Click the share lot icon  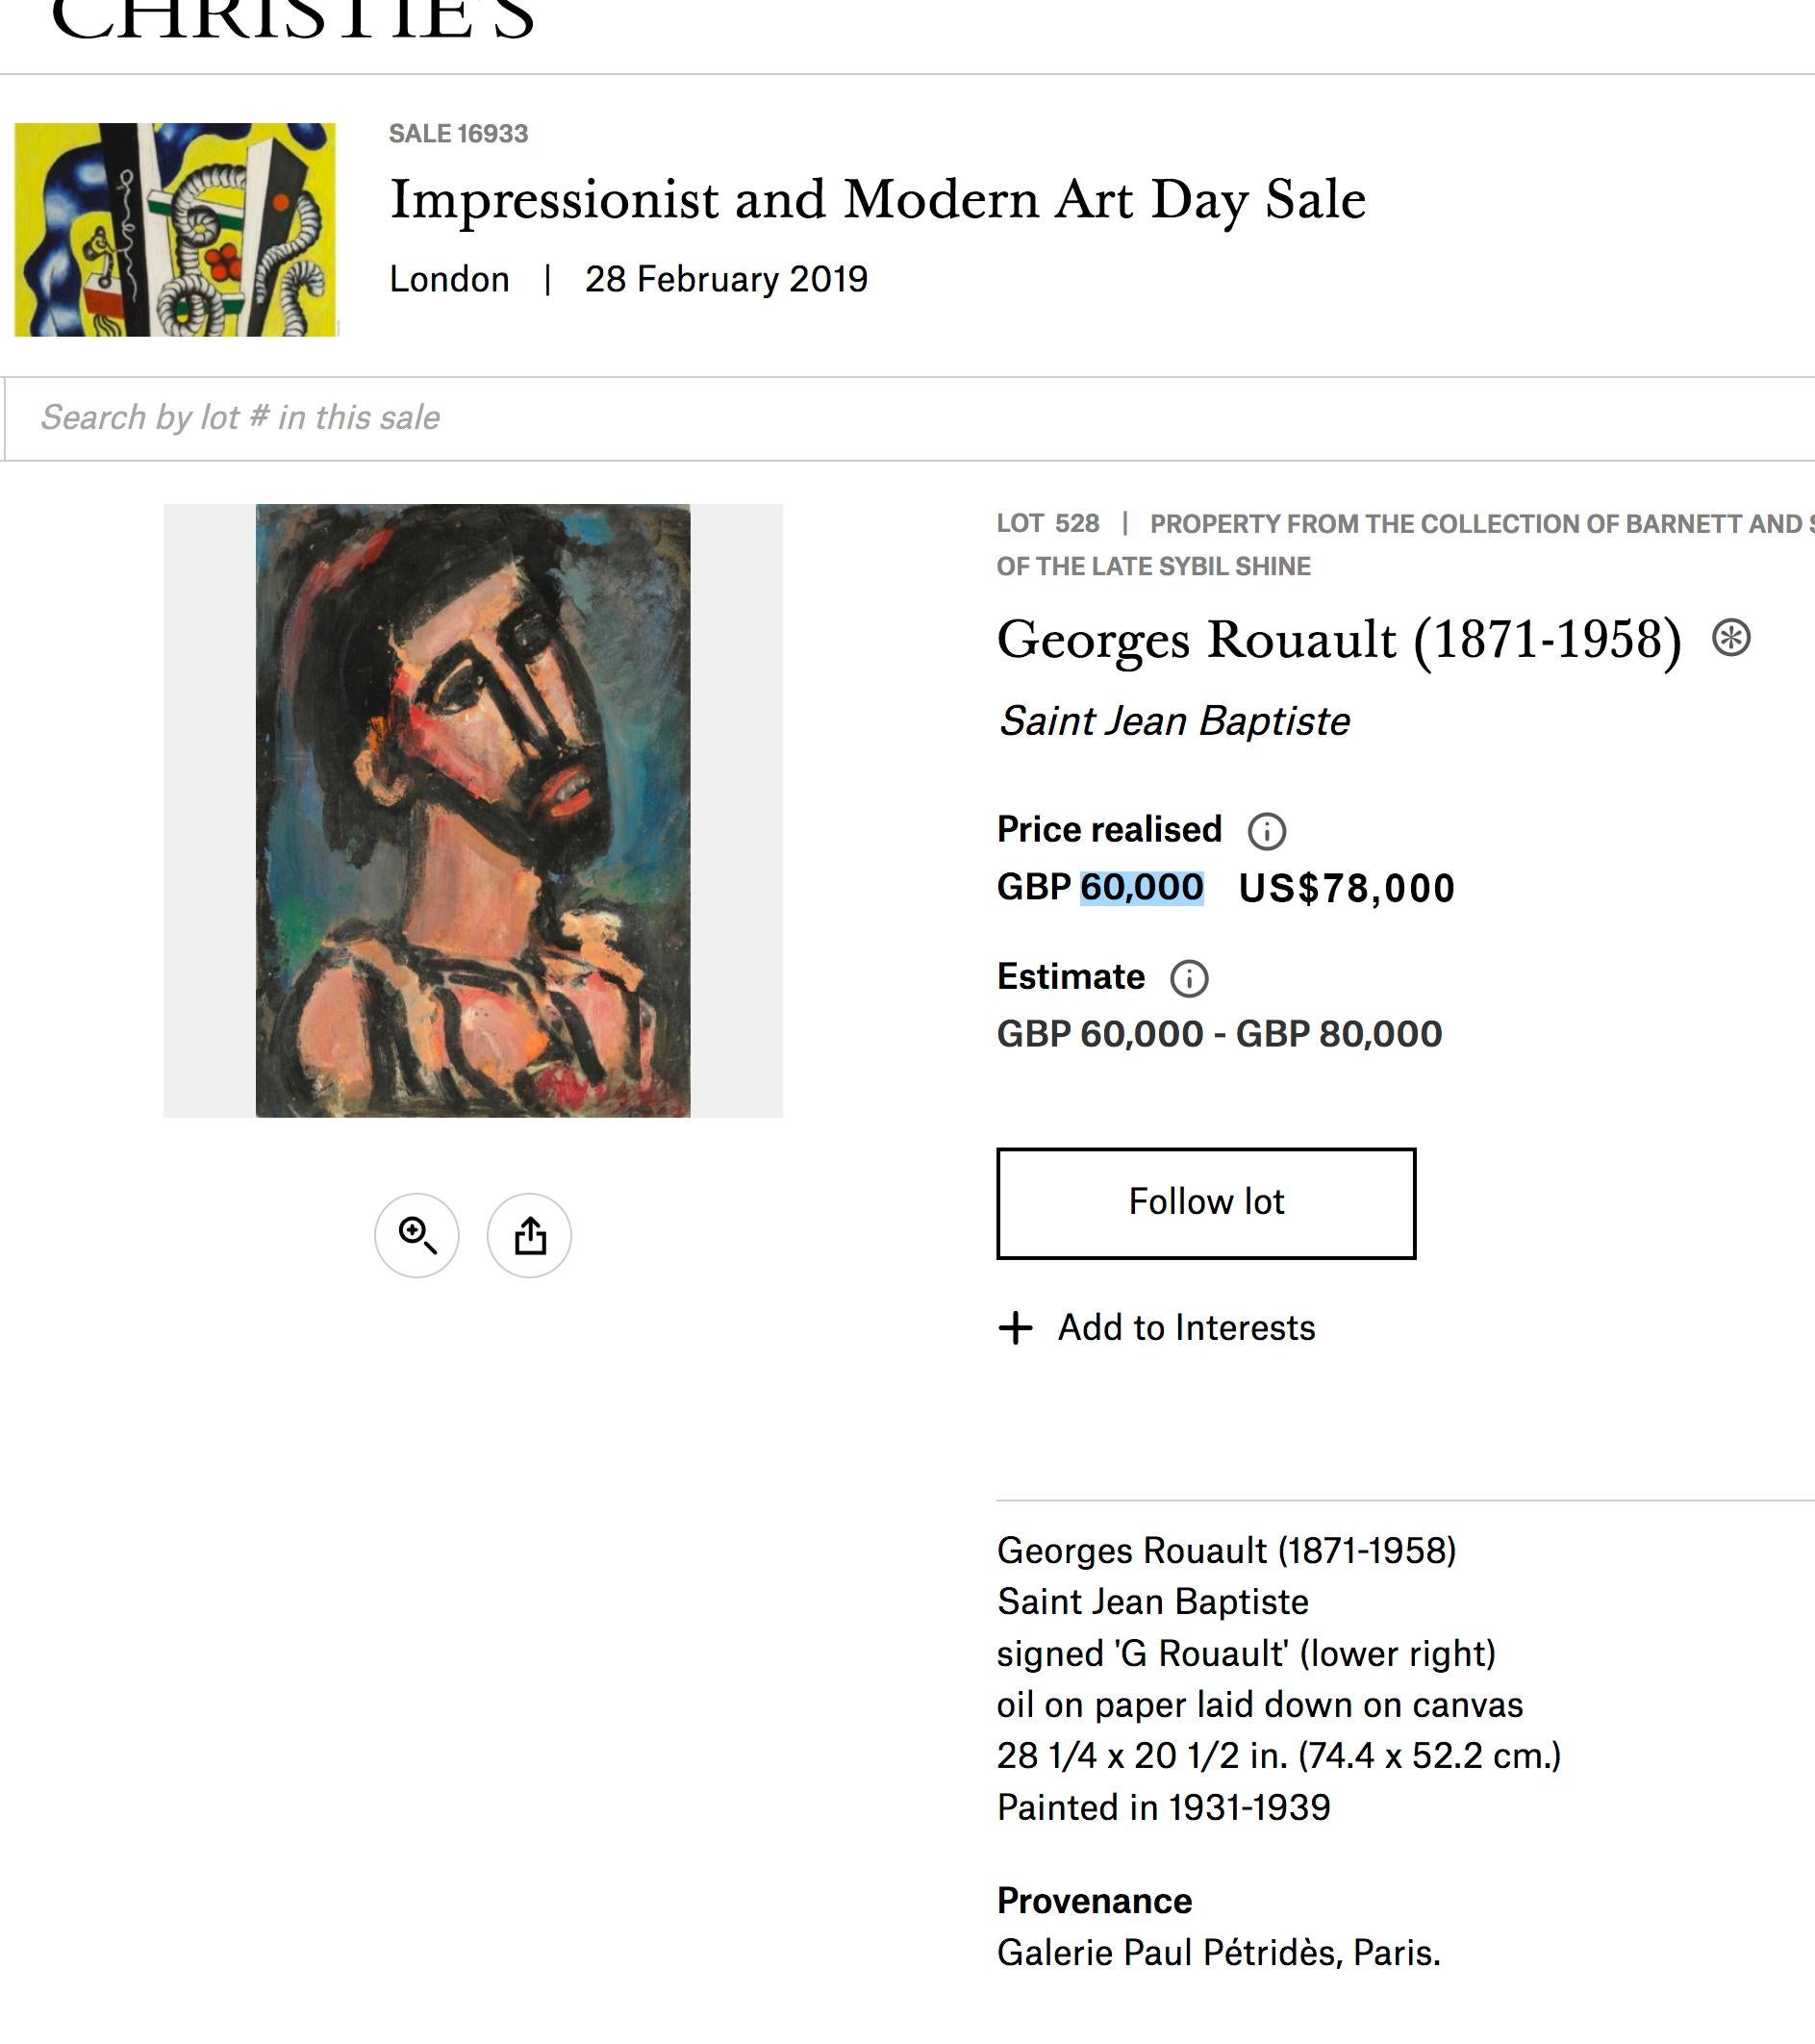click(529, 1235)
